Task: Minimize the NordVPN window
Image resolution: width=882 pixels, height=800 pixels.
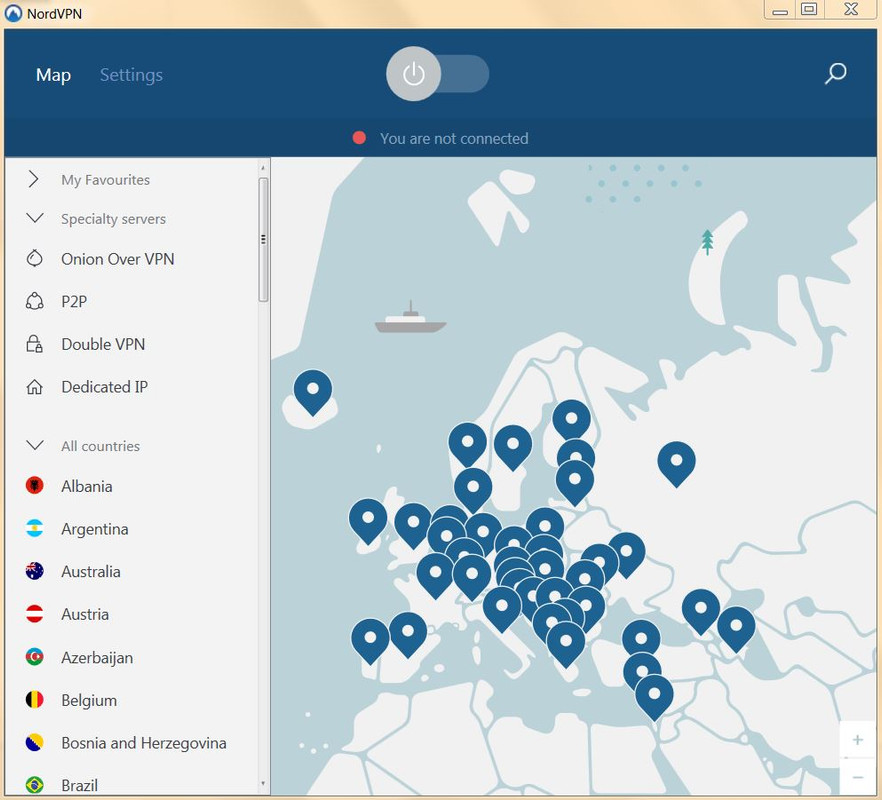Action: [x=780, y=10]
